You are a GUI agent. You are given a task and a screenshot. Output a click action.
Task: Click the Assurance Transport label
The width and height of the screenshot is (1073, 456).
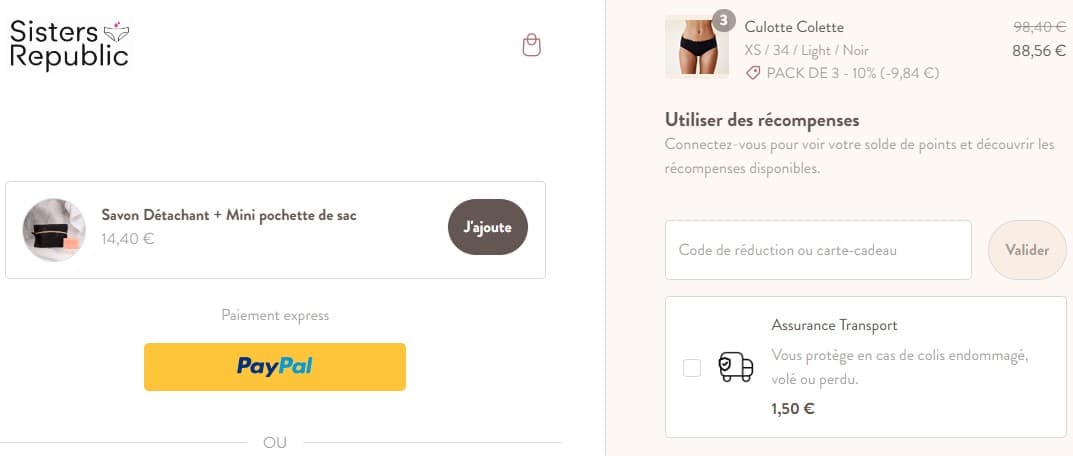[x=834, y=325]
